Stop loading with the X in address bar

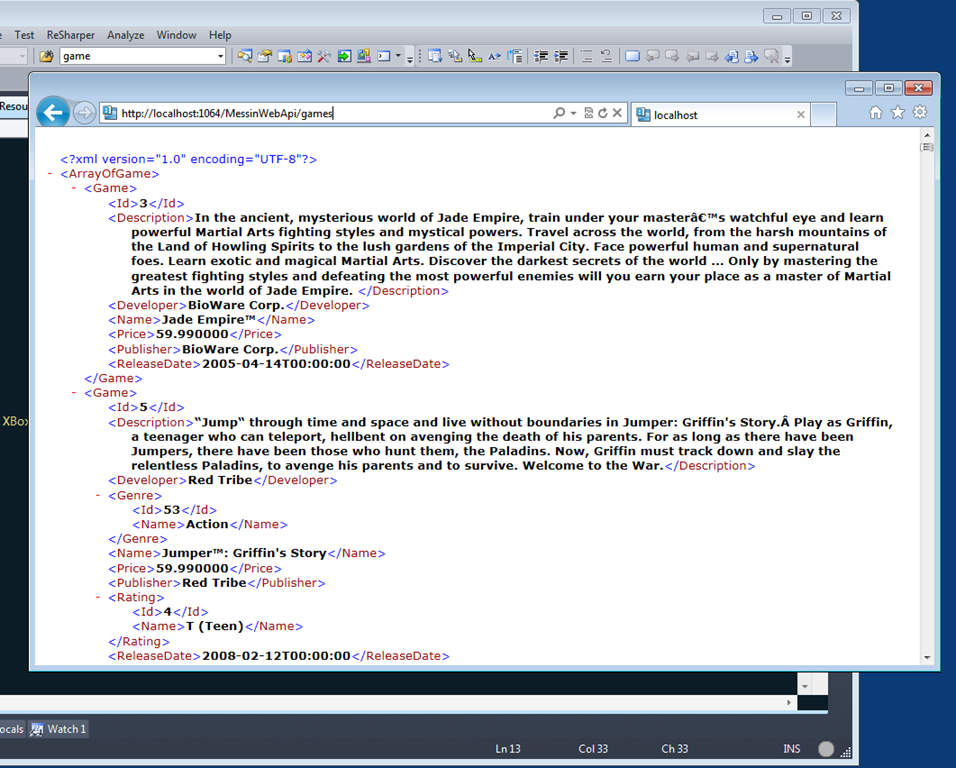coord(617,113)
